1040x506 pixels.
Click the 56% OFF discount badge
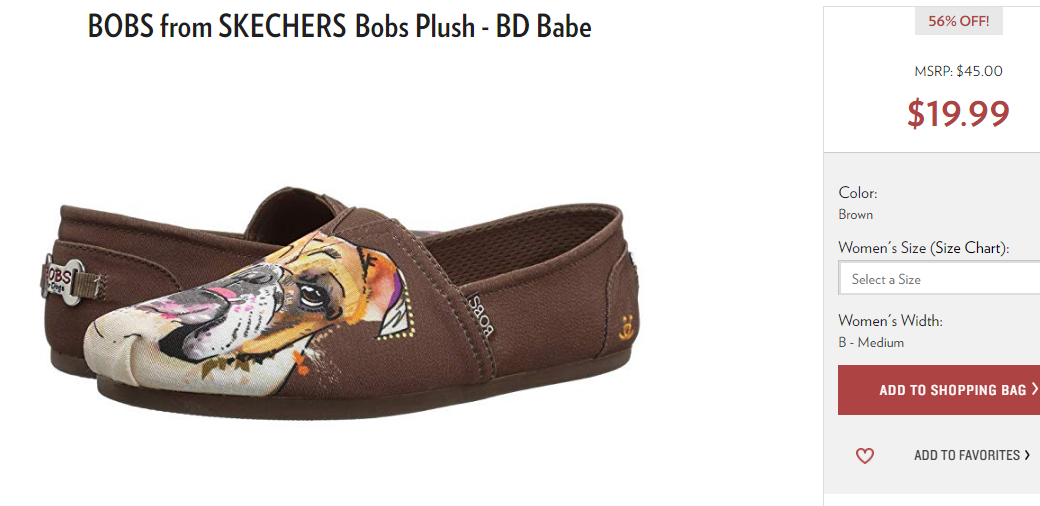click(958, 21)
